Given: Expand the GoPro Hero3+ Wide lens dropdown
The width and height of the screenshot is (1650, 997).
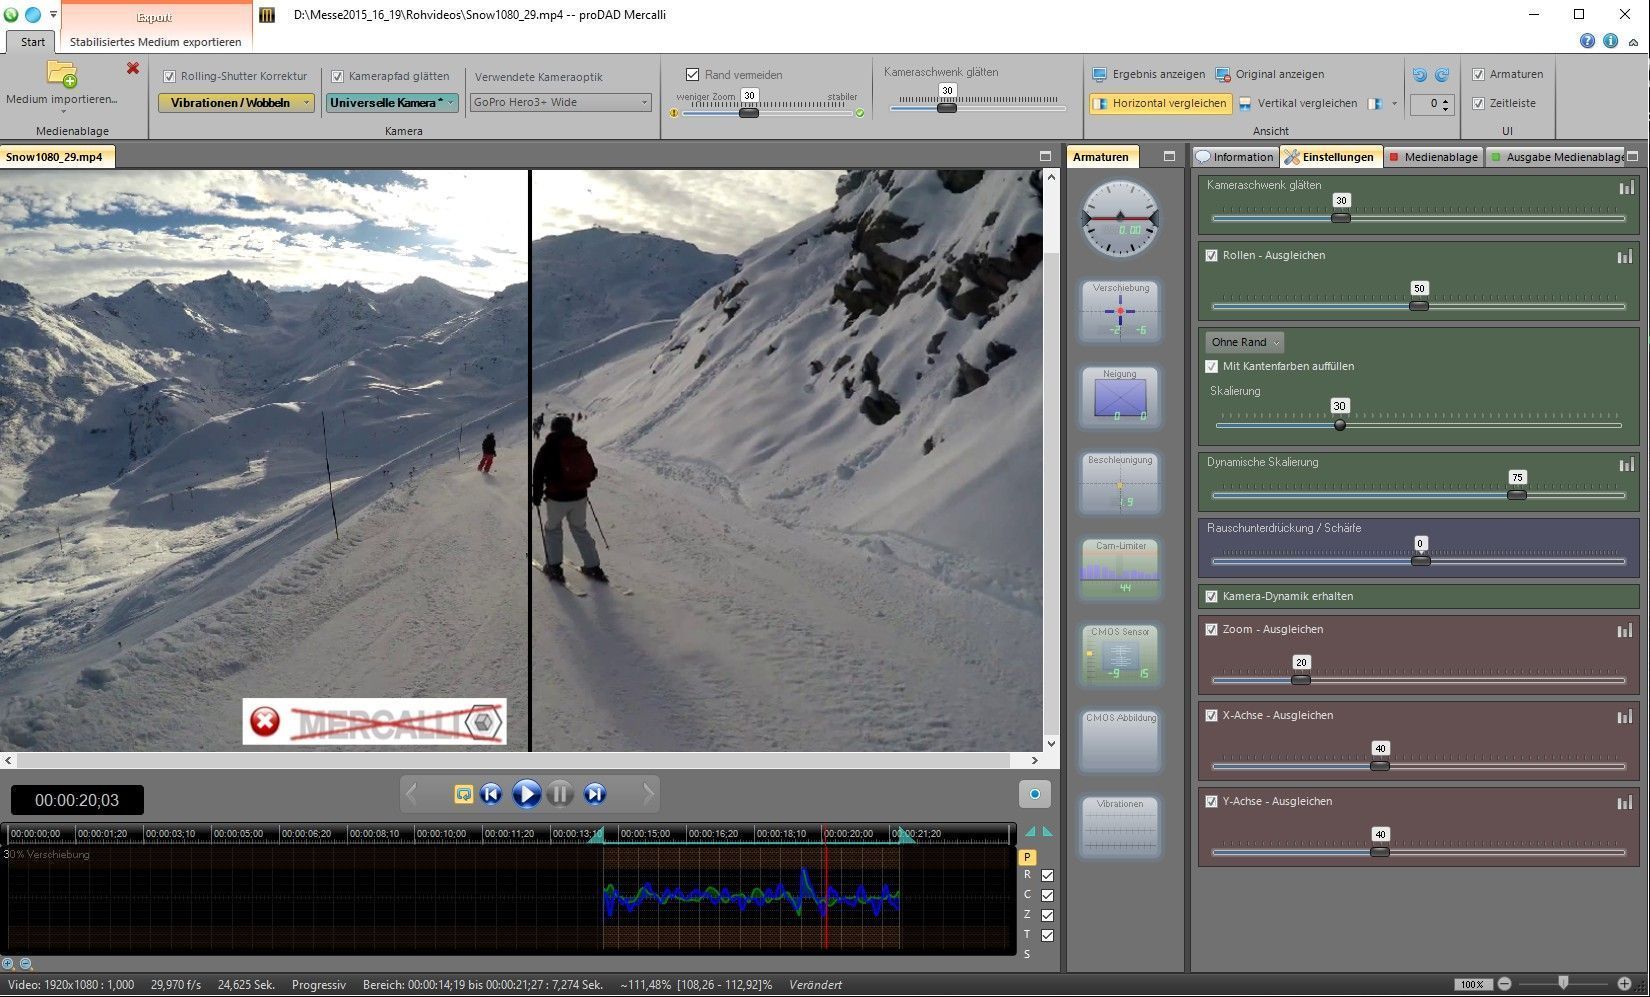Looking at the screenshot, I should coord(560,102).
